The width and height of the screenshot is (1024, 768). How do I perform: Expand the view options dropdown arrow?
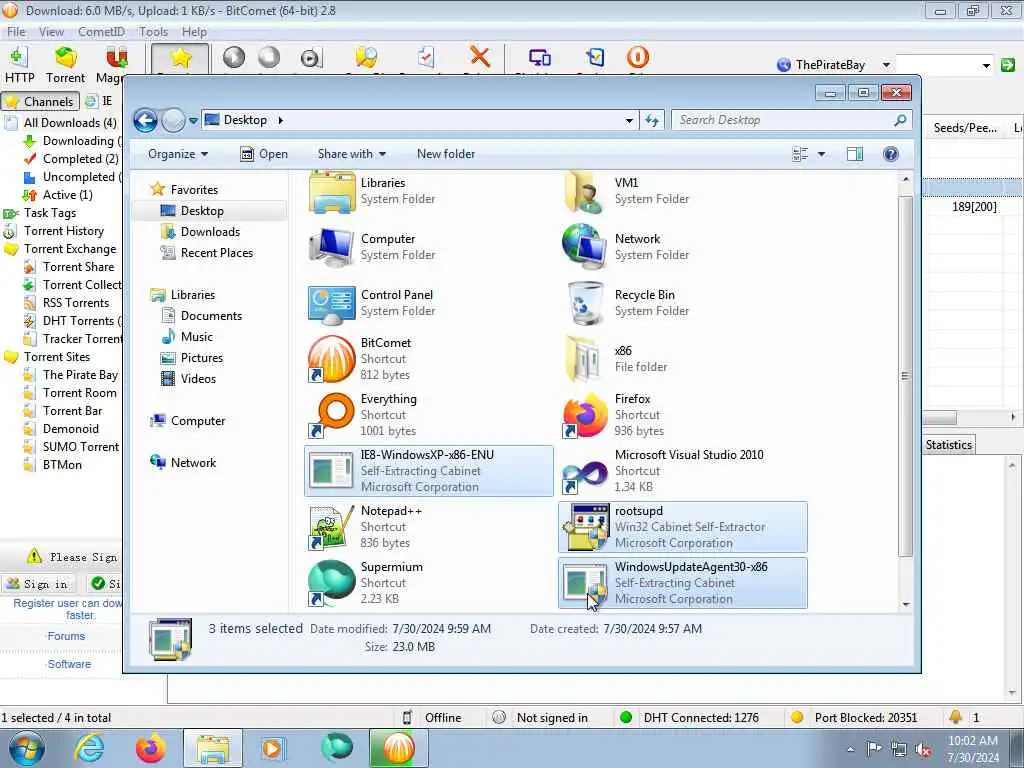[822, 154]
